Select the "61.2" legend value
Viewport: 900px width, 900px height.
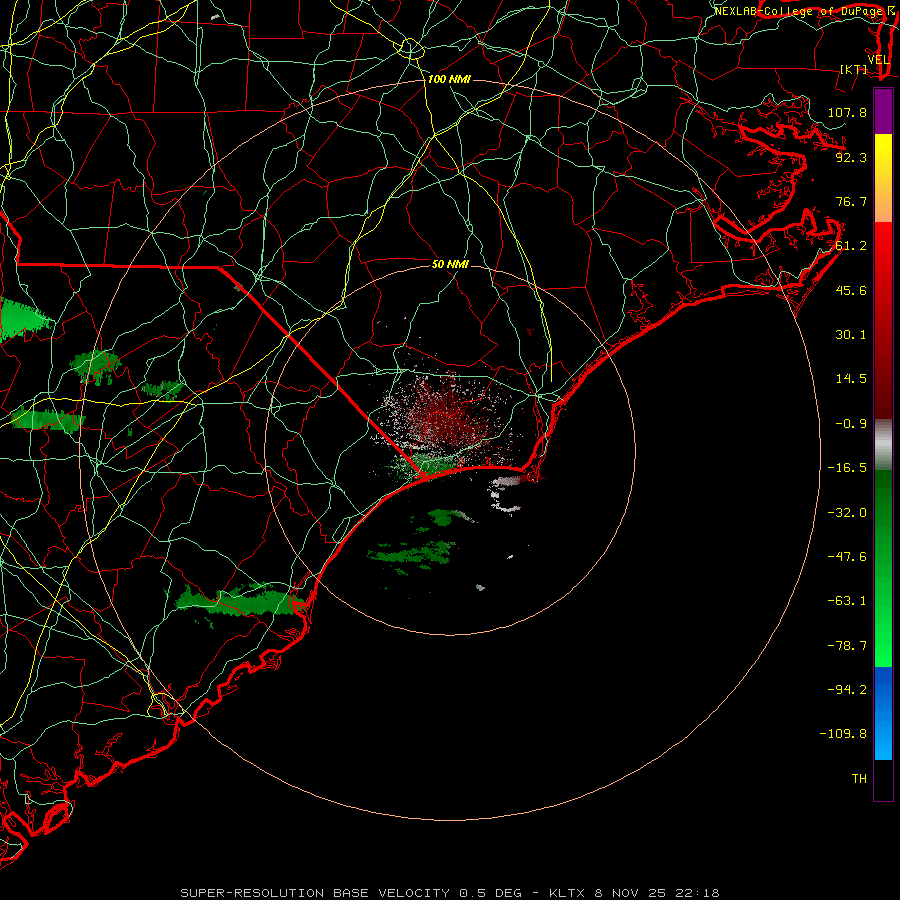tap(851, 246)
